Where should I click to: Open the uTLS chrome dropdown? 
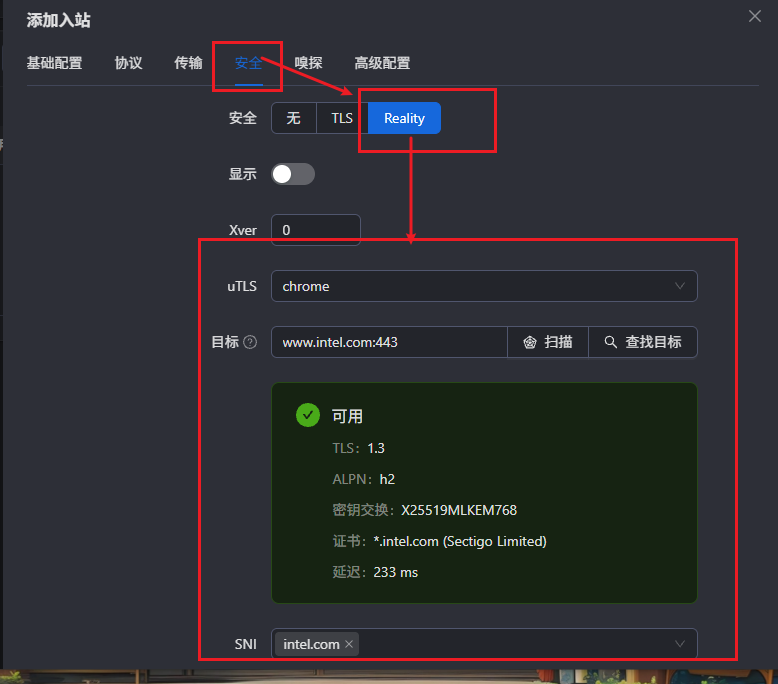tap(484, 286)
